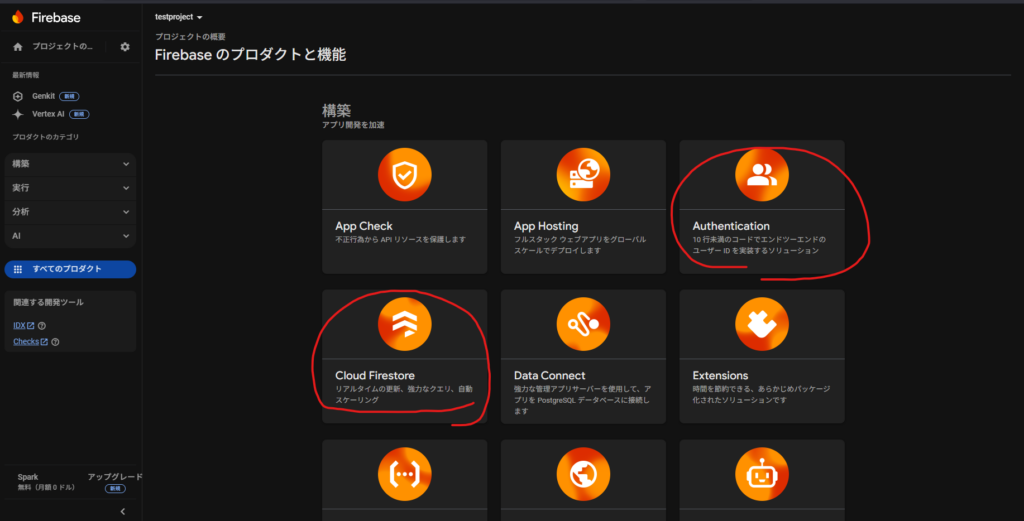The height and width of the screenshot is (521, 1024).
Task: Click the 新規 badge under アップグレード
Action: point(115,488)
